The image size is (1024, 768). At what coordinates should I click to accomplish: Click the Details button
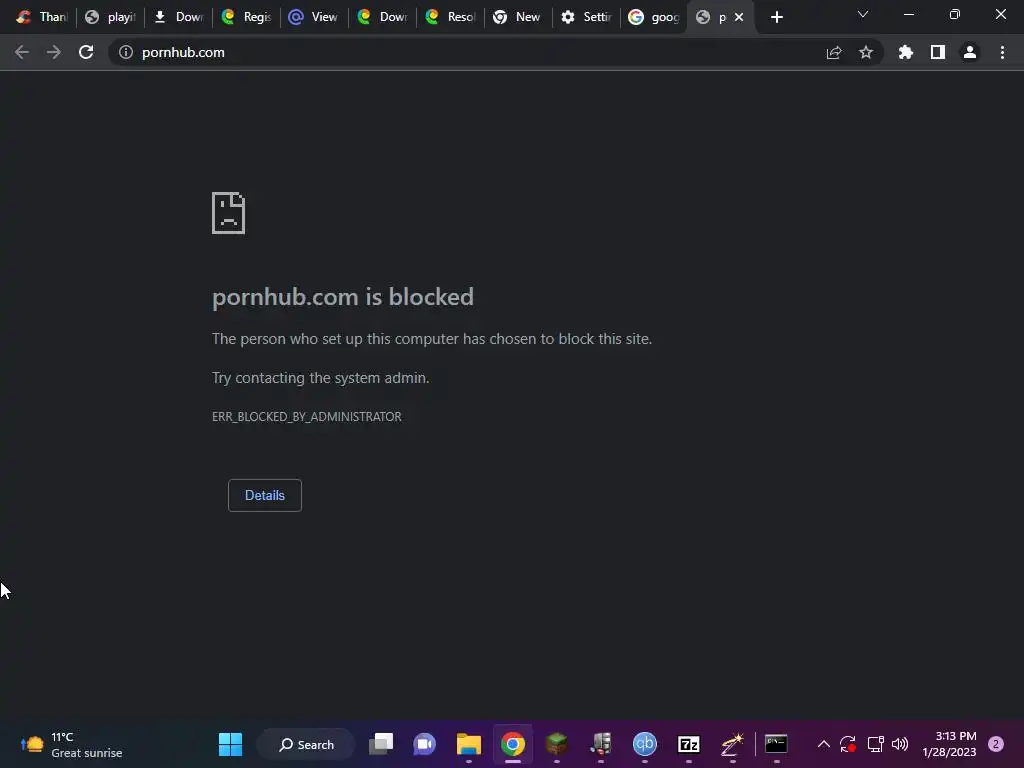[x=264, y=495]
